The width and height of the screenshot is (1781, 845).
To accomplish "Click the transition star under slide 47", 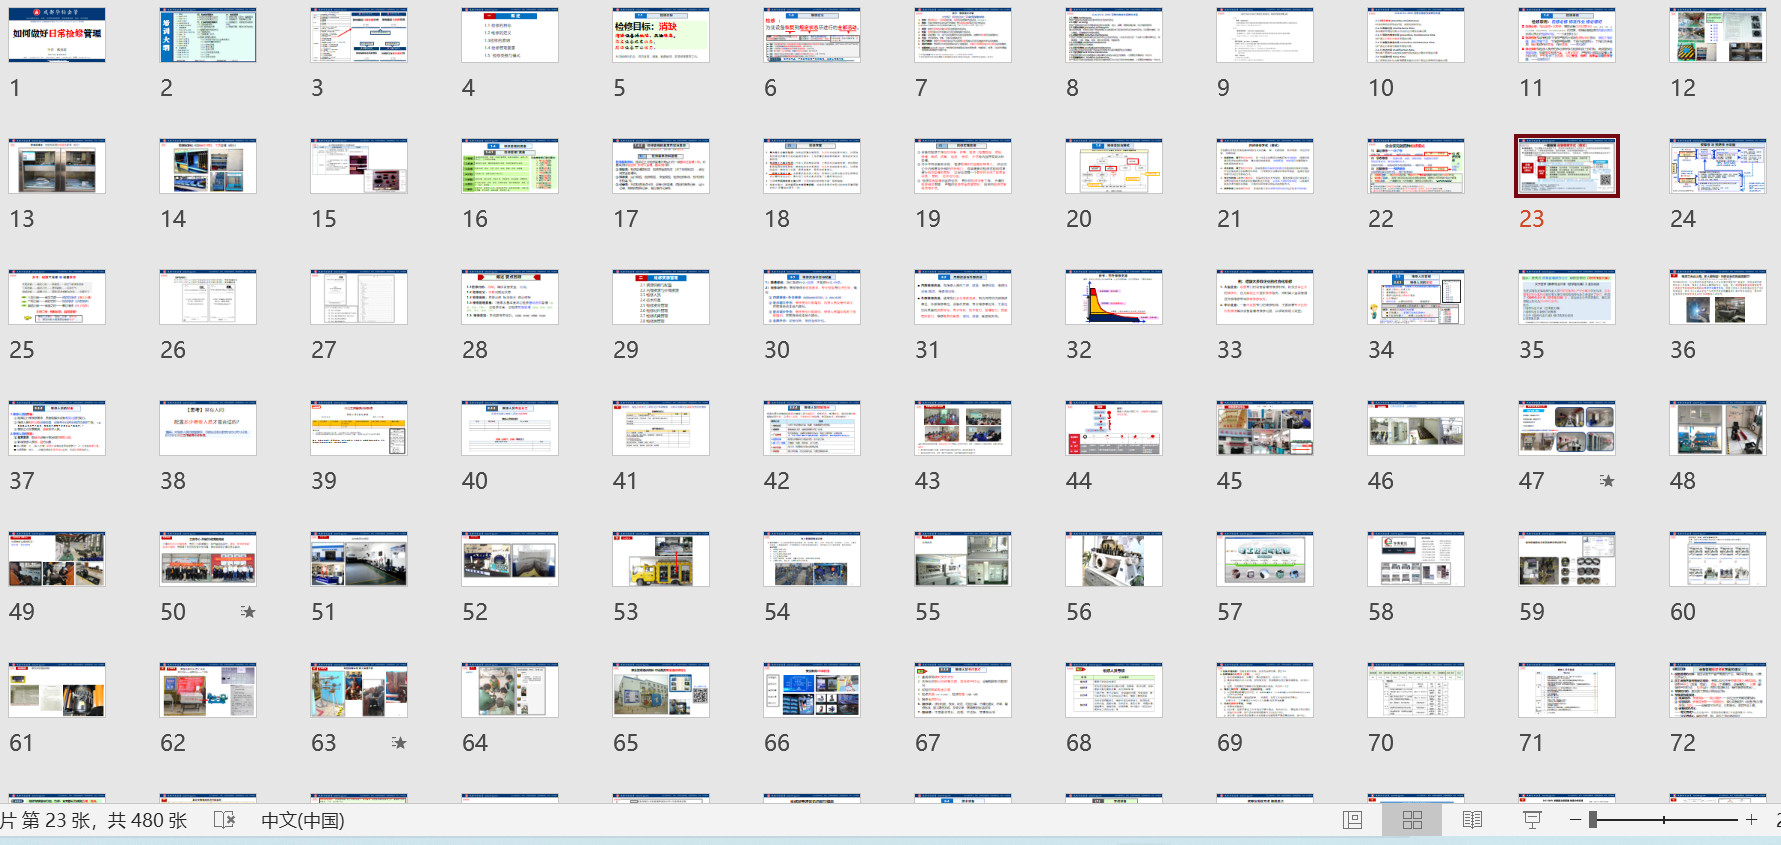I will tap(1606, 481).
